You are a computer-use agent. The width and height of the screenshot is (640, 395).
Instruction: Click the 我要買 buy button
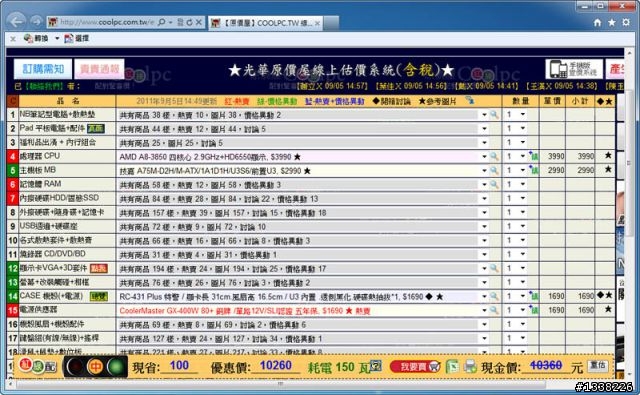[415, 366]
